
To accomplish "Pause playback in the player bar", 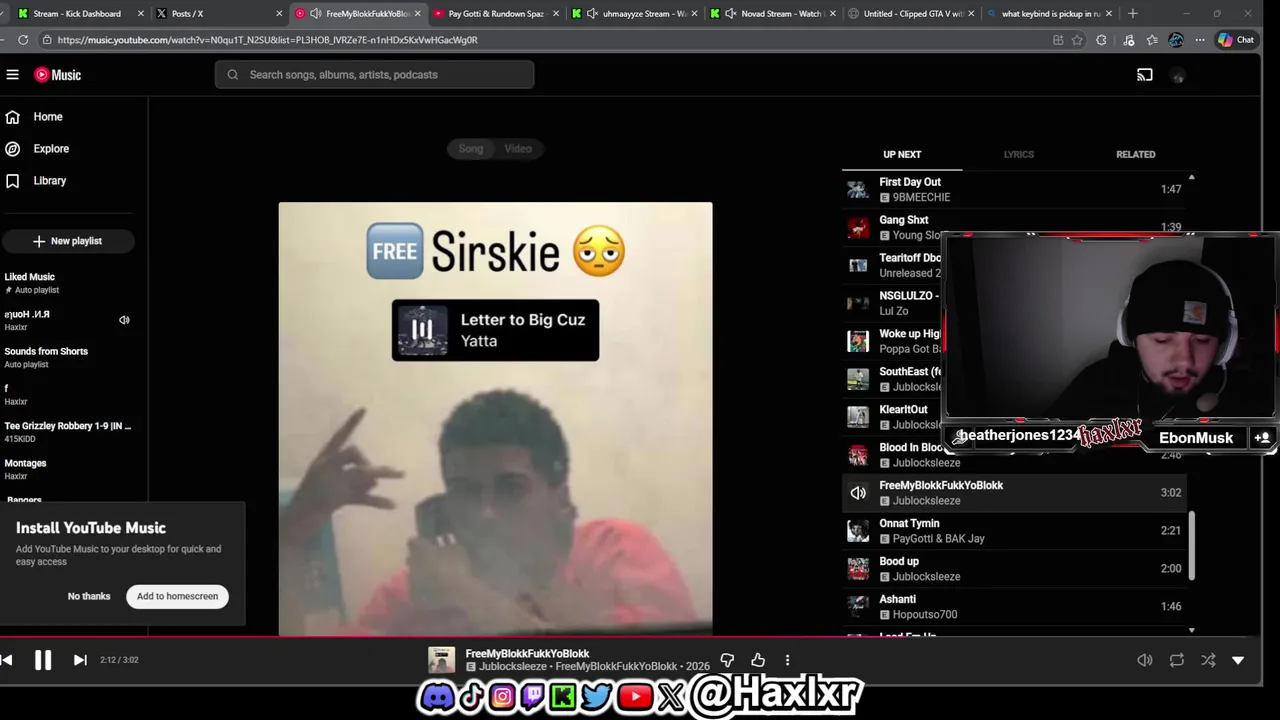I will [x=43, y=660].
